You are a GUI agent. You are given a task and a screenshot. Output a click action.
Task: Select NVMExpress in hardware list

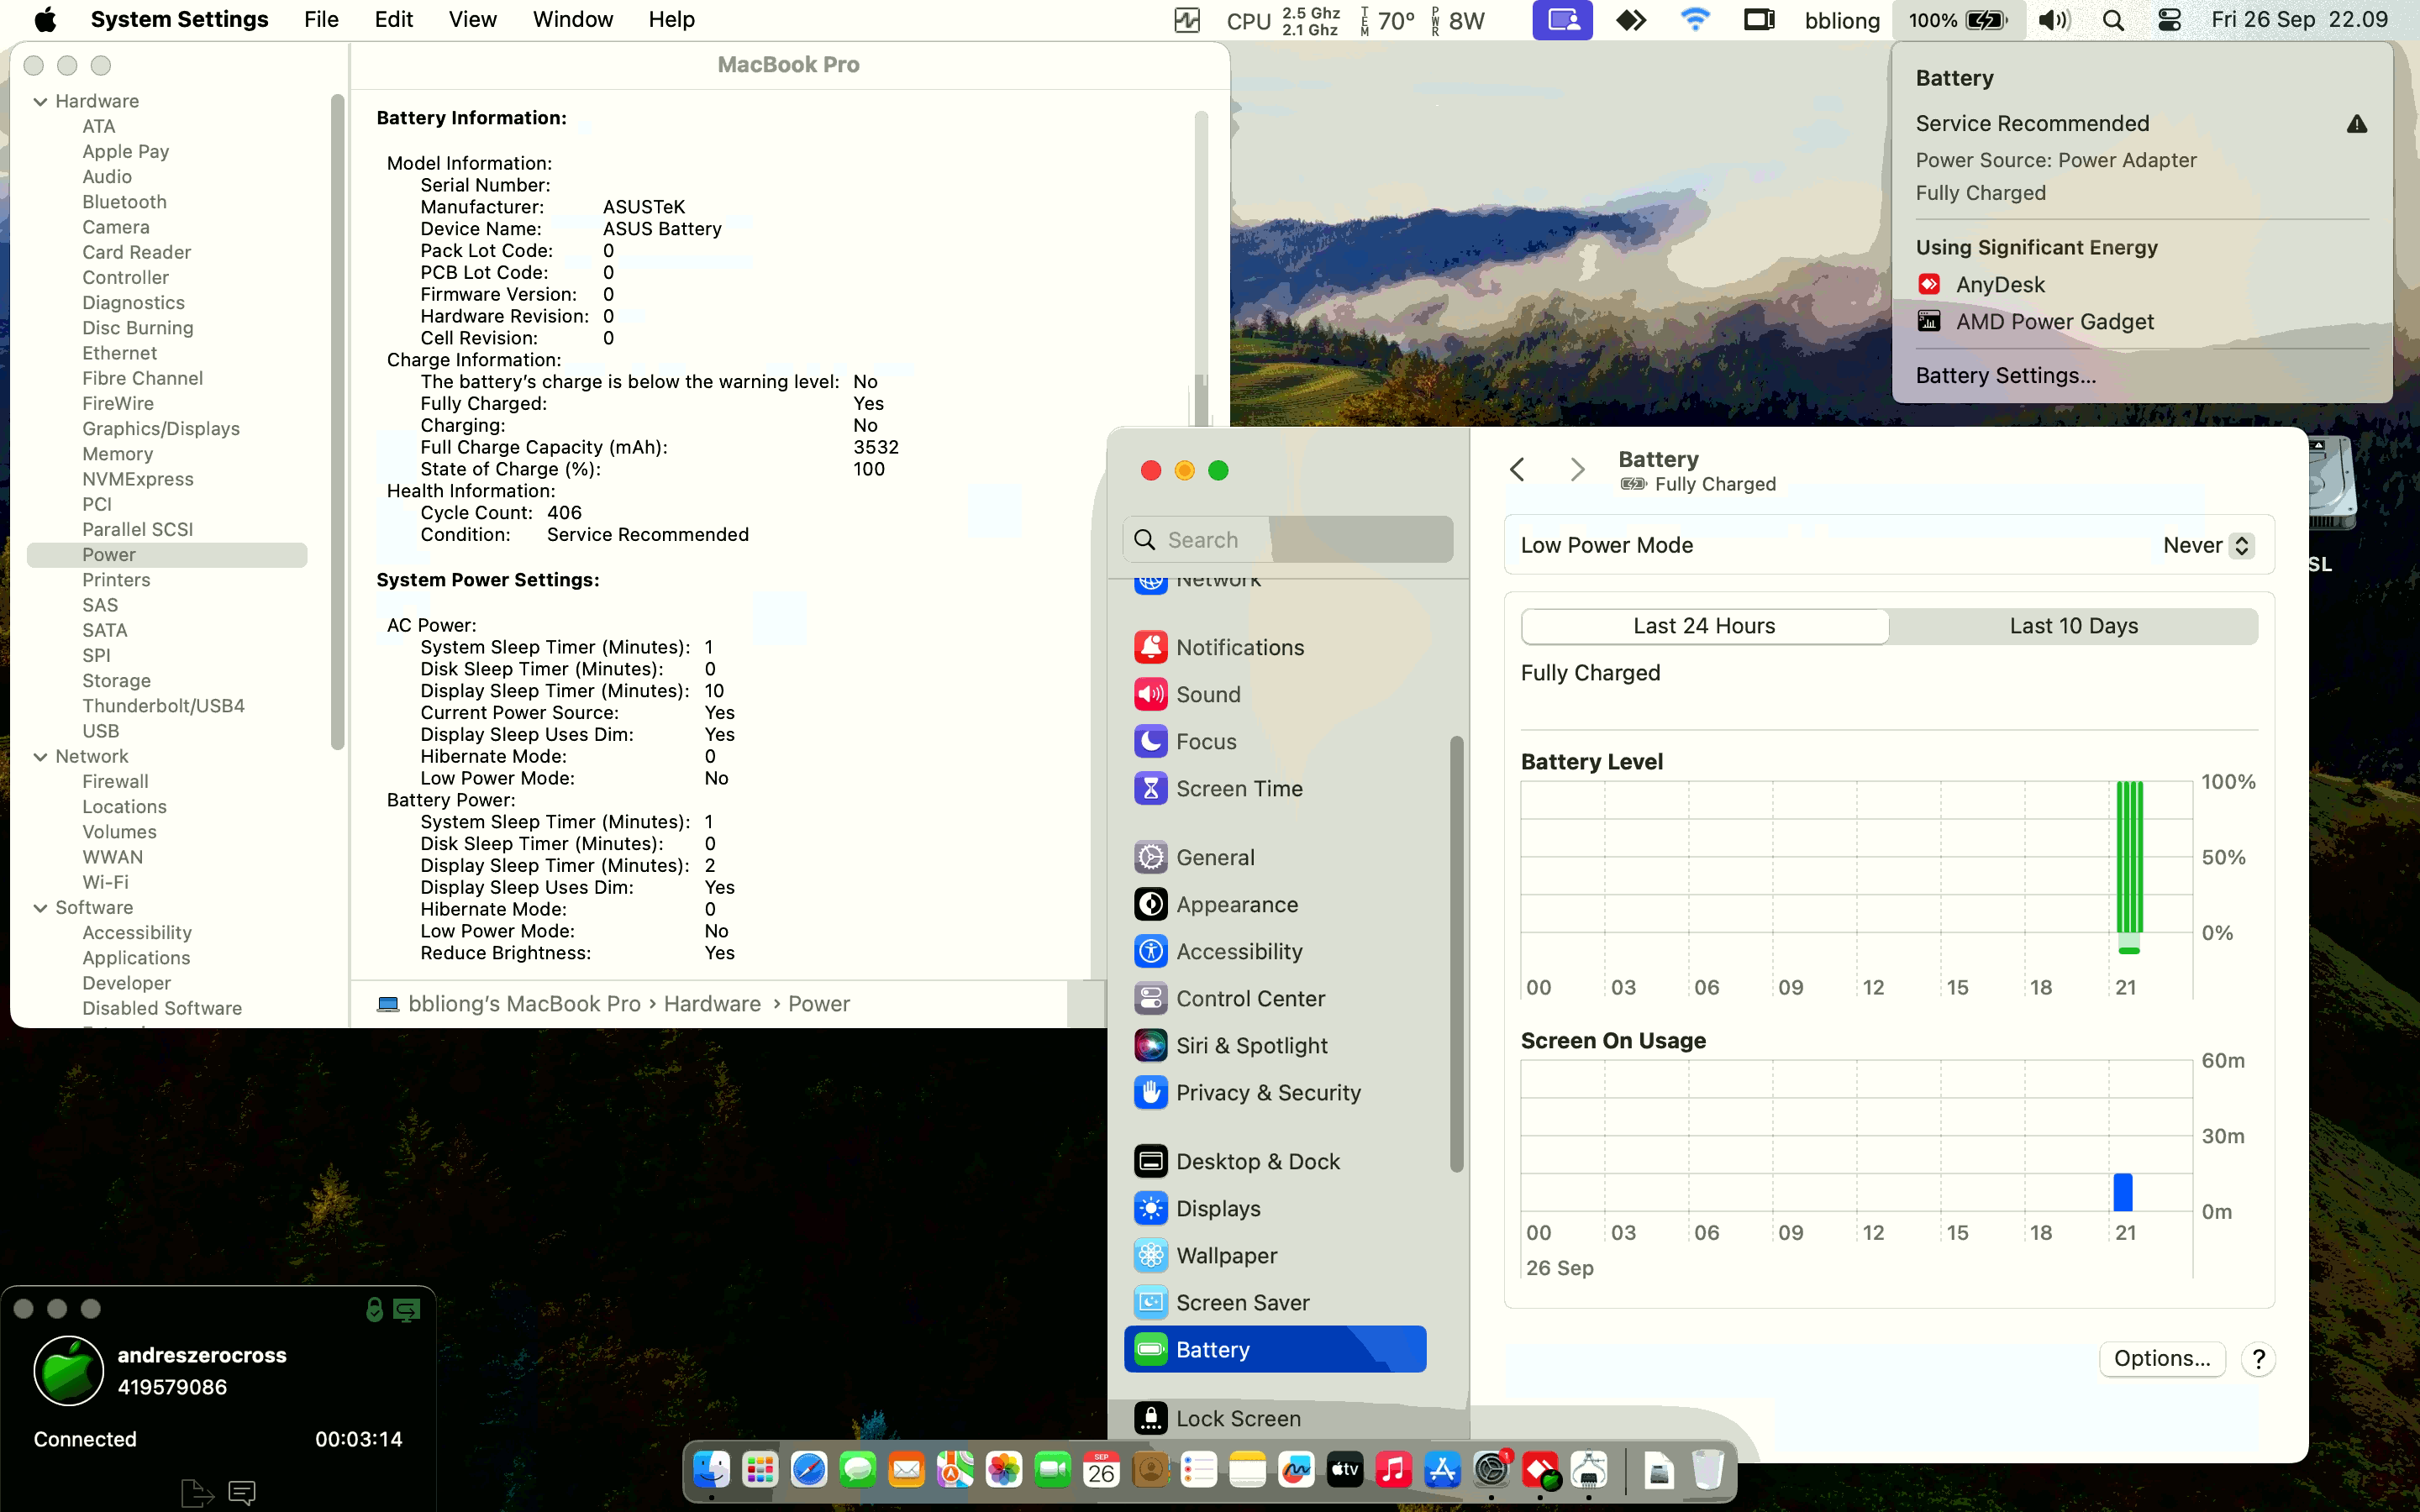click(x=138, y=479)
